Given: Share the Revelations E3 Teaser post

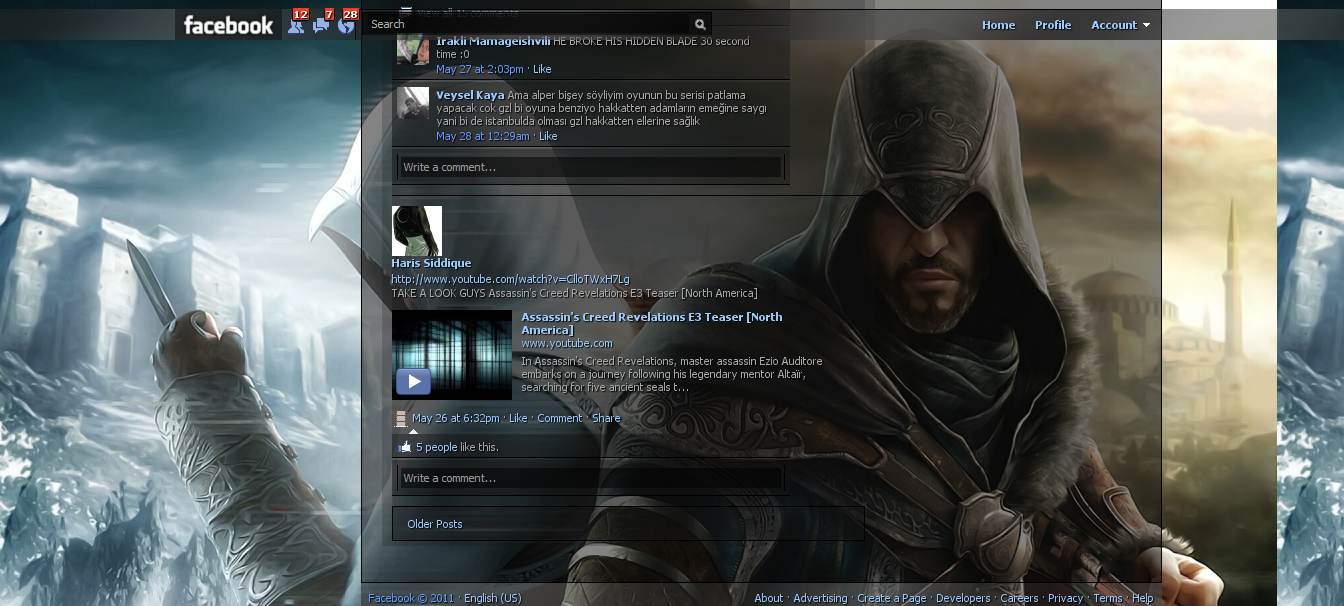Looking at the screenshot, I should coord(605,418).
